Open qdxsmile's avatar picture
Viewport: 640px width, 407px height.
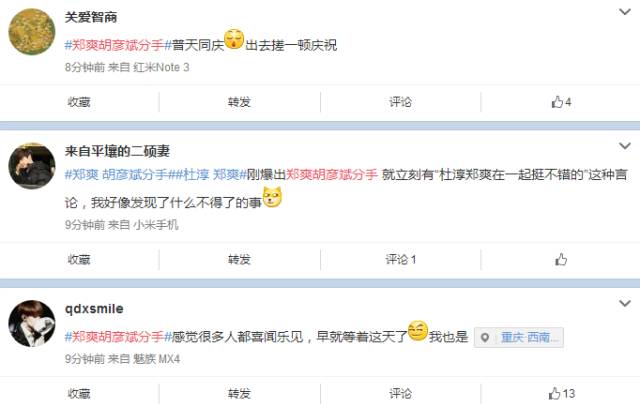click(32, 324)
